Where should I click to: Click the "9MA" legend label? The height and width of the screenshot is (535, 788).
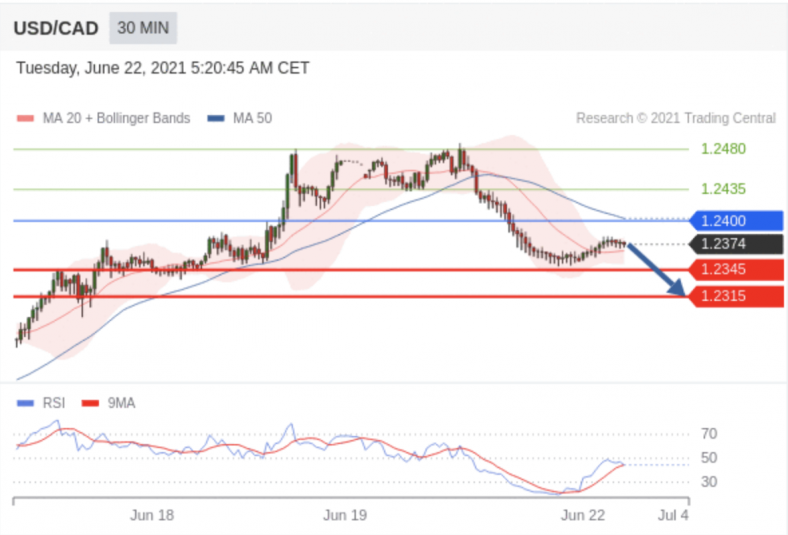pos(121,403)
